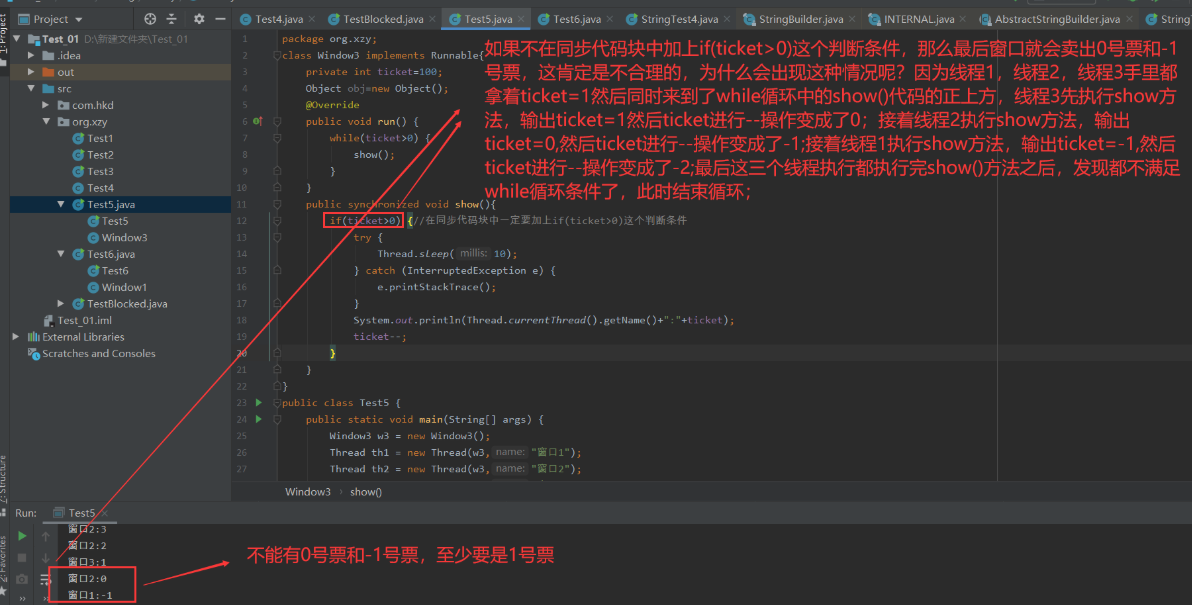The image size is (1192, 605).
Task: Click the down-the-stack-trace arrow in Run panel
Action: coord(46,558)
